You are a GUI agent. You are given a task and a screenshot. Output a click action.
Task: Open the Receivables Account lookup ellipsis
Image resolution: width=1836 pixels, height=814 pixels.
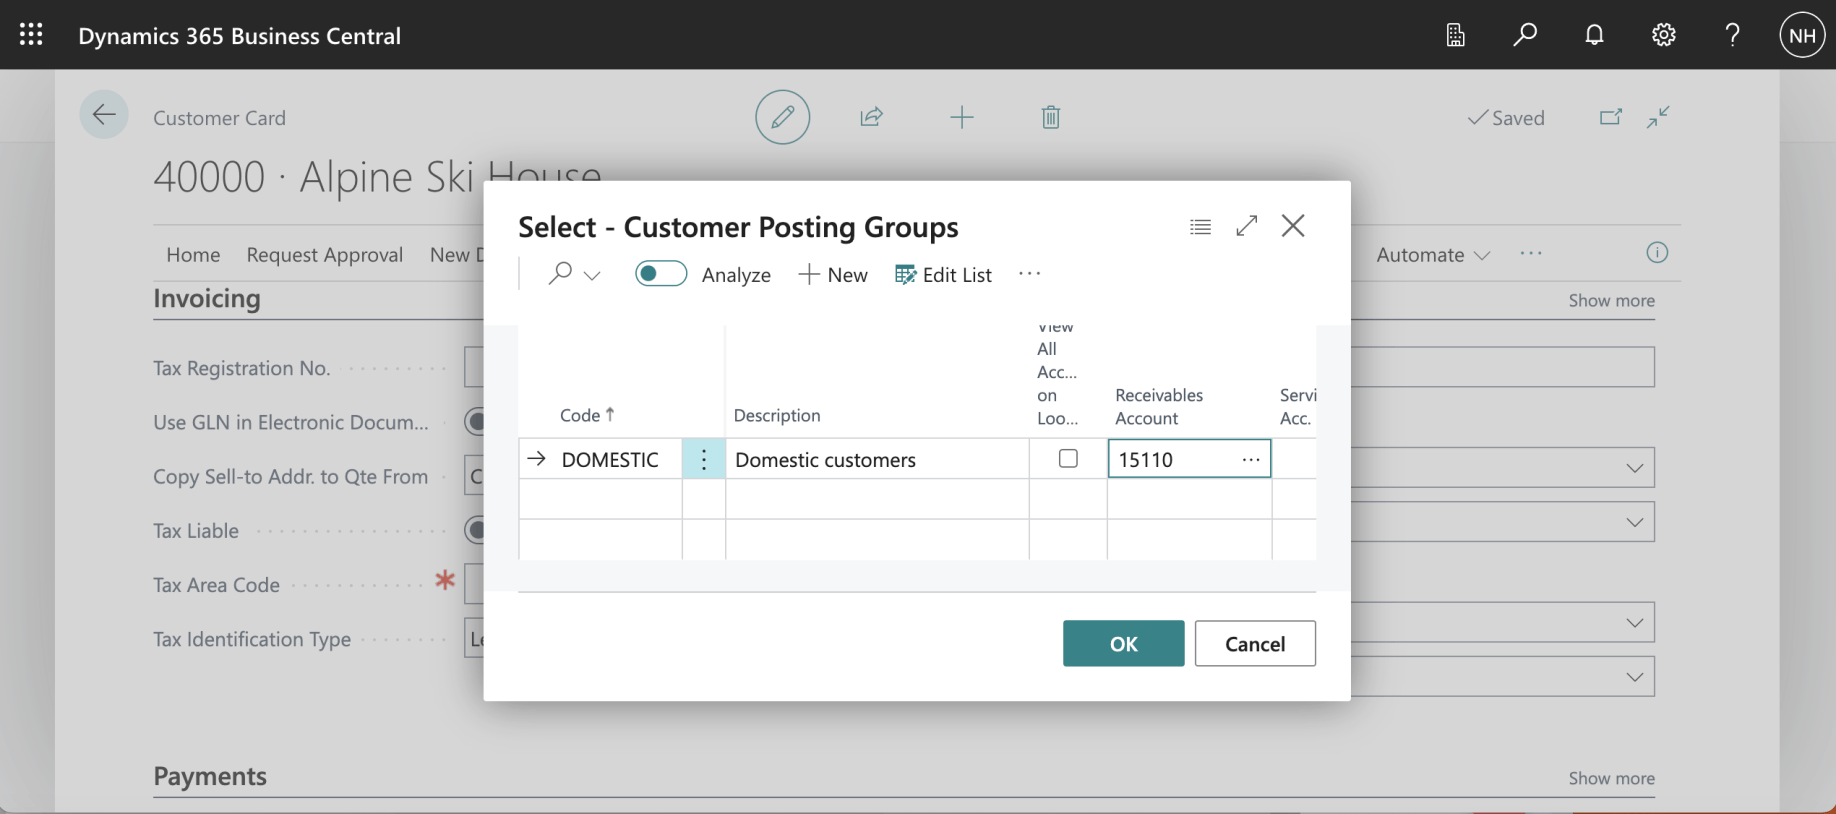[x=1250, y=459]
